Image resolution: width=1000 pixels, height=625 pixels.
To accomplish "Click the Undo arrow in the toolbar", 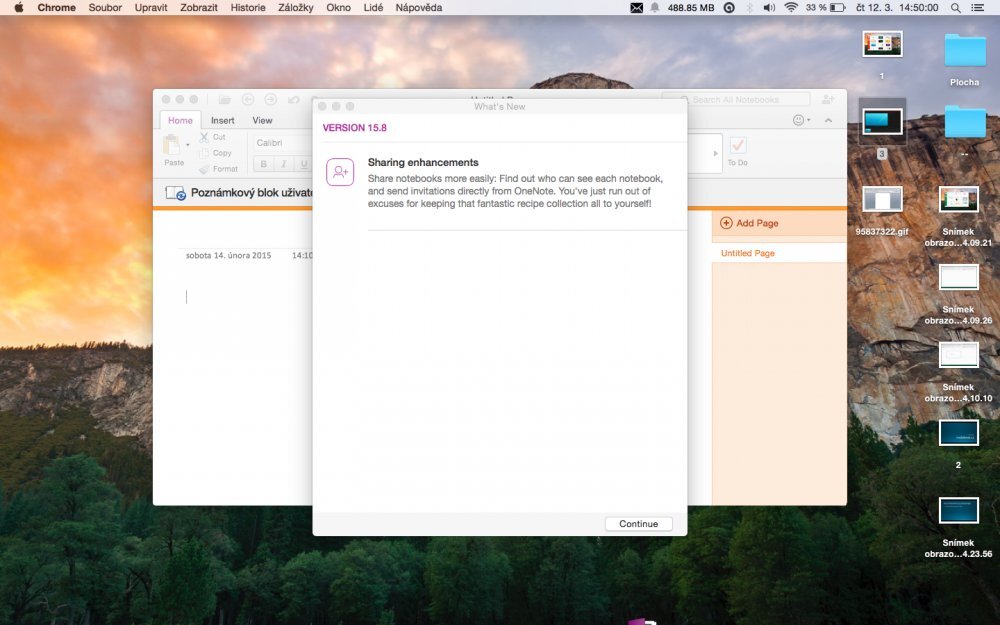I will pos(294,99).
